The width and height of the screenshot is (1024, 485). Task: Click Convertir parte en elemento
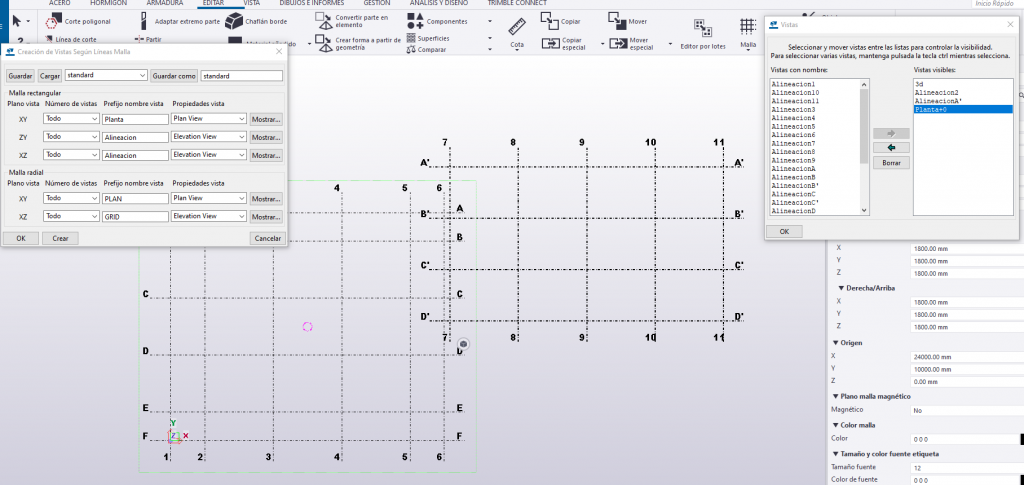(352, 20)
